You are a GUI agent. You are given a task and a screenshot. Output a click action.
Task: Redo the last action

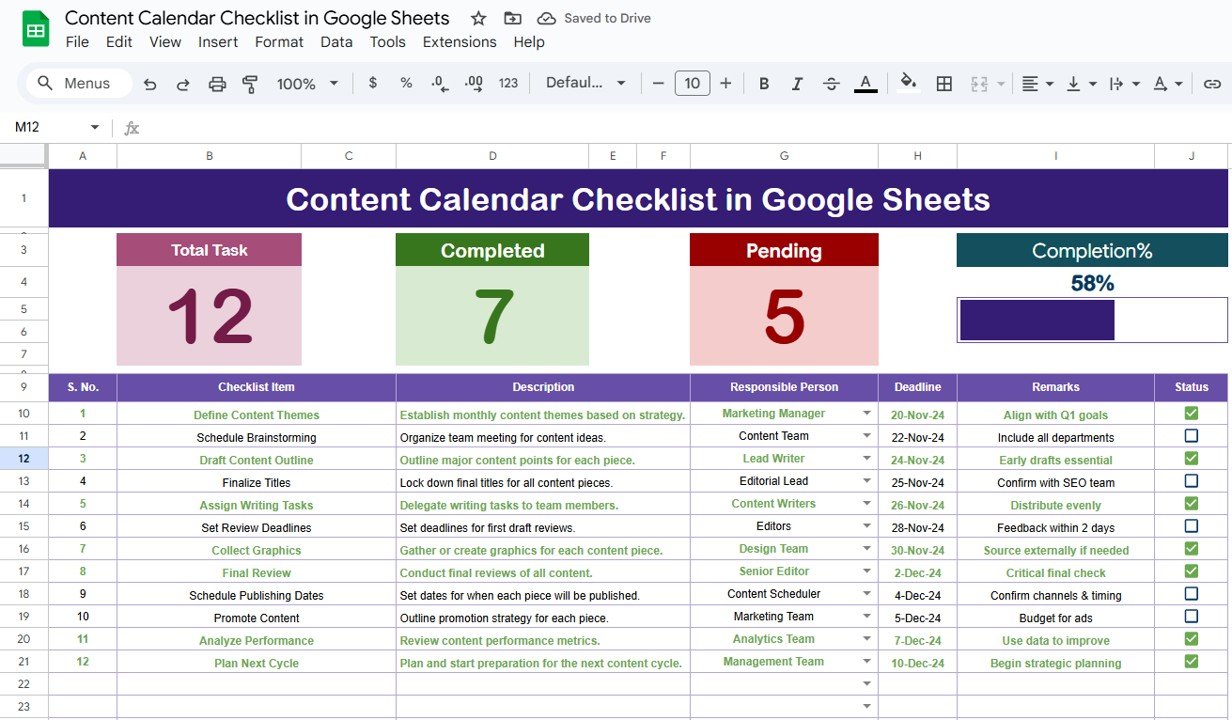[183, 84]
